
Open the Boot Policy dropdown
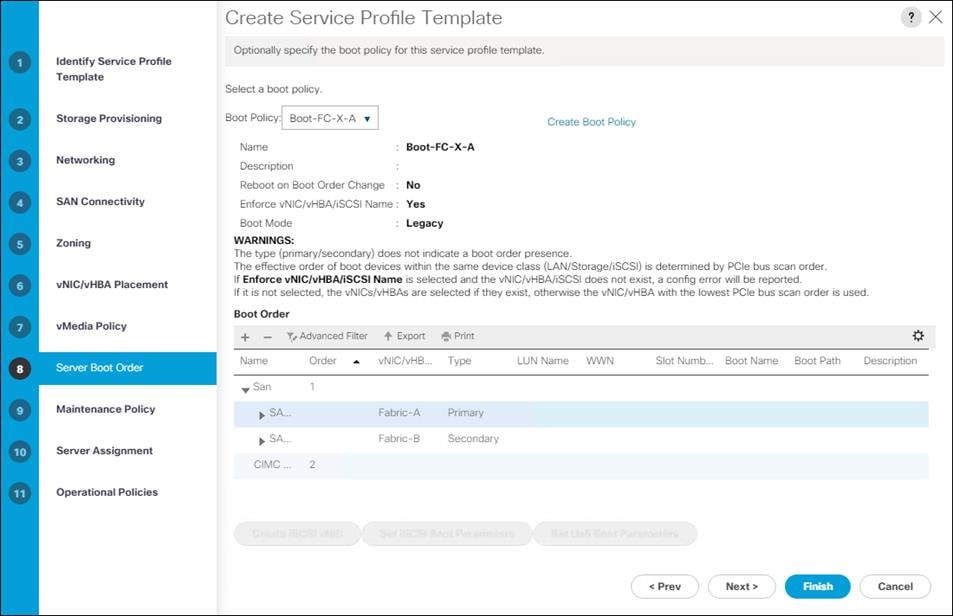click(x=330, y=119)
